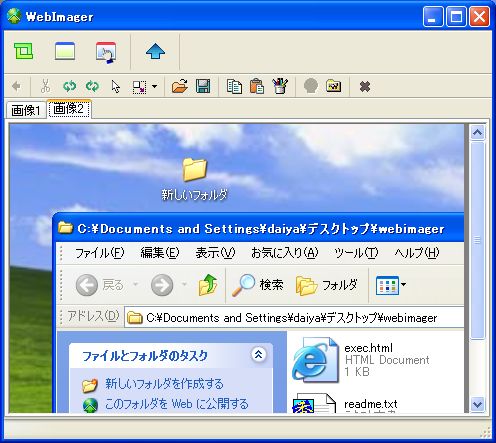Image resolution: width=496 pixels, height=443 pixels.
Task: Minimize the WebImager window
Action: point(433,16)
